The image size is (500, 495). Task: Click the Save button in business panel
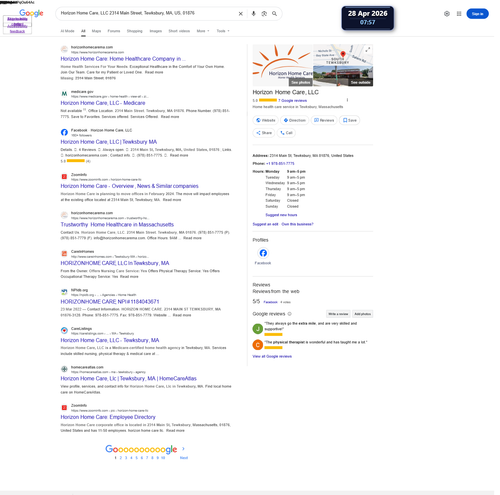(349, 120)
